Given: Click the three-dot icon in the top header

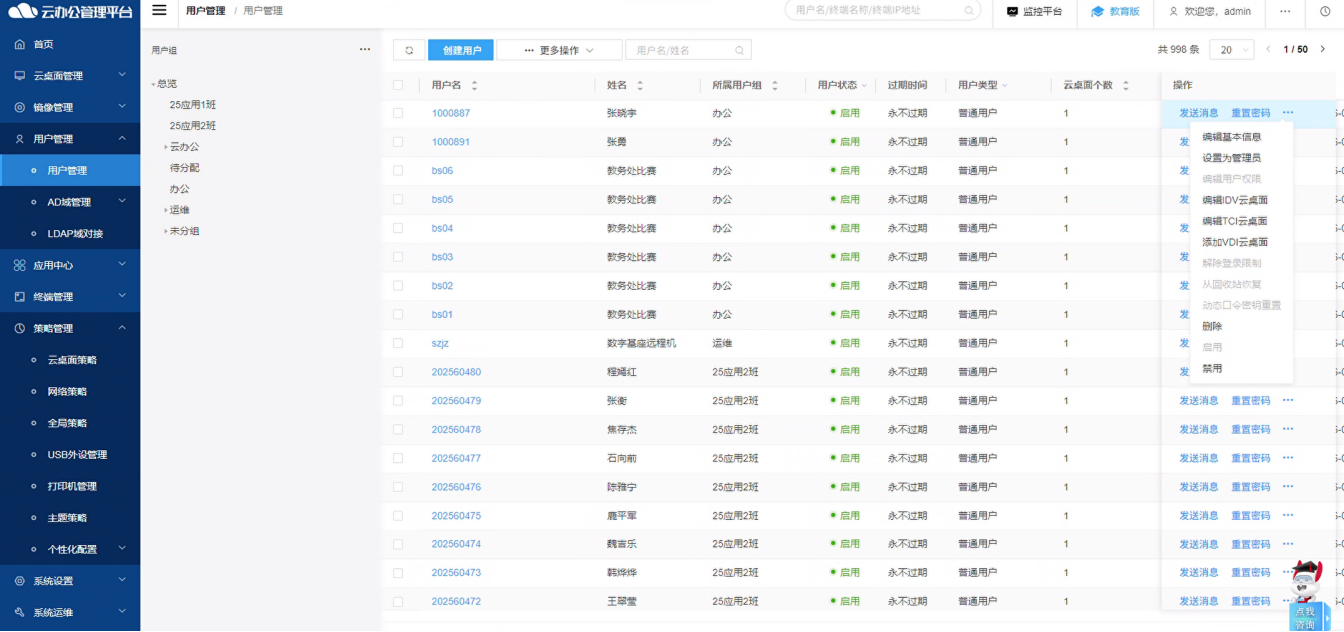Looking at the screenshot, I should point(1285,12).
